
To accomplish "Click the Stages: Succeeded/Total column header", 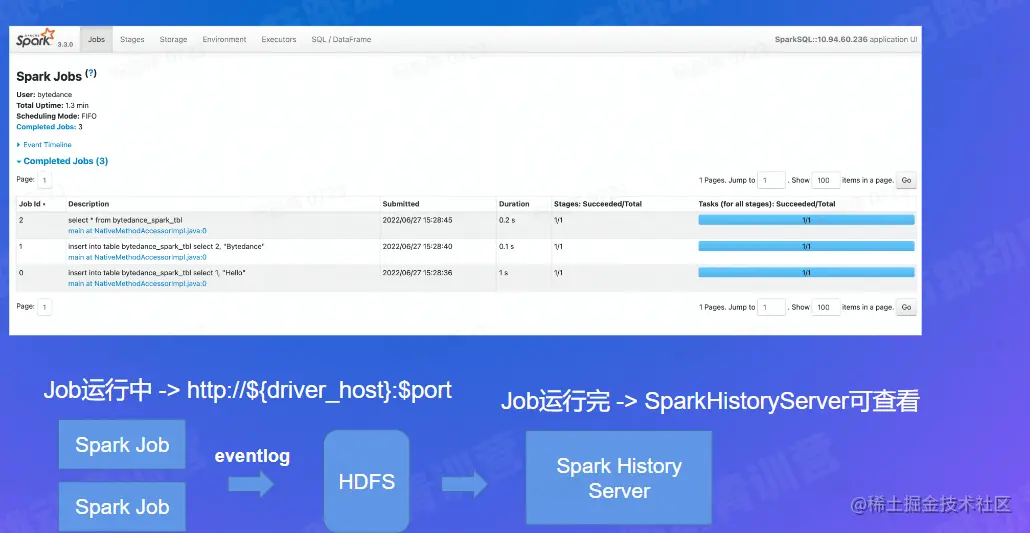I will 598,204.
